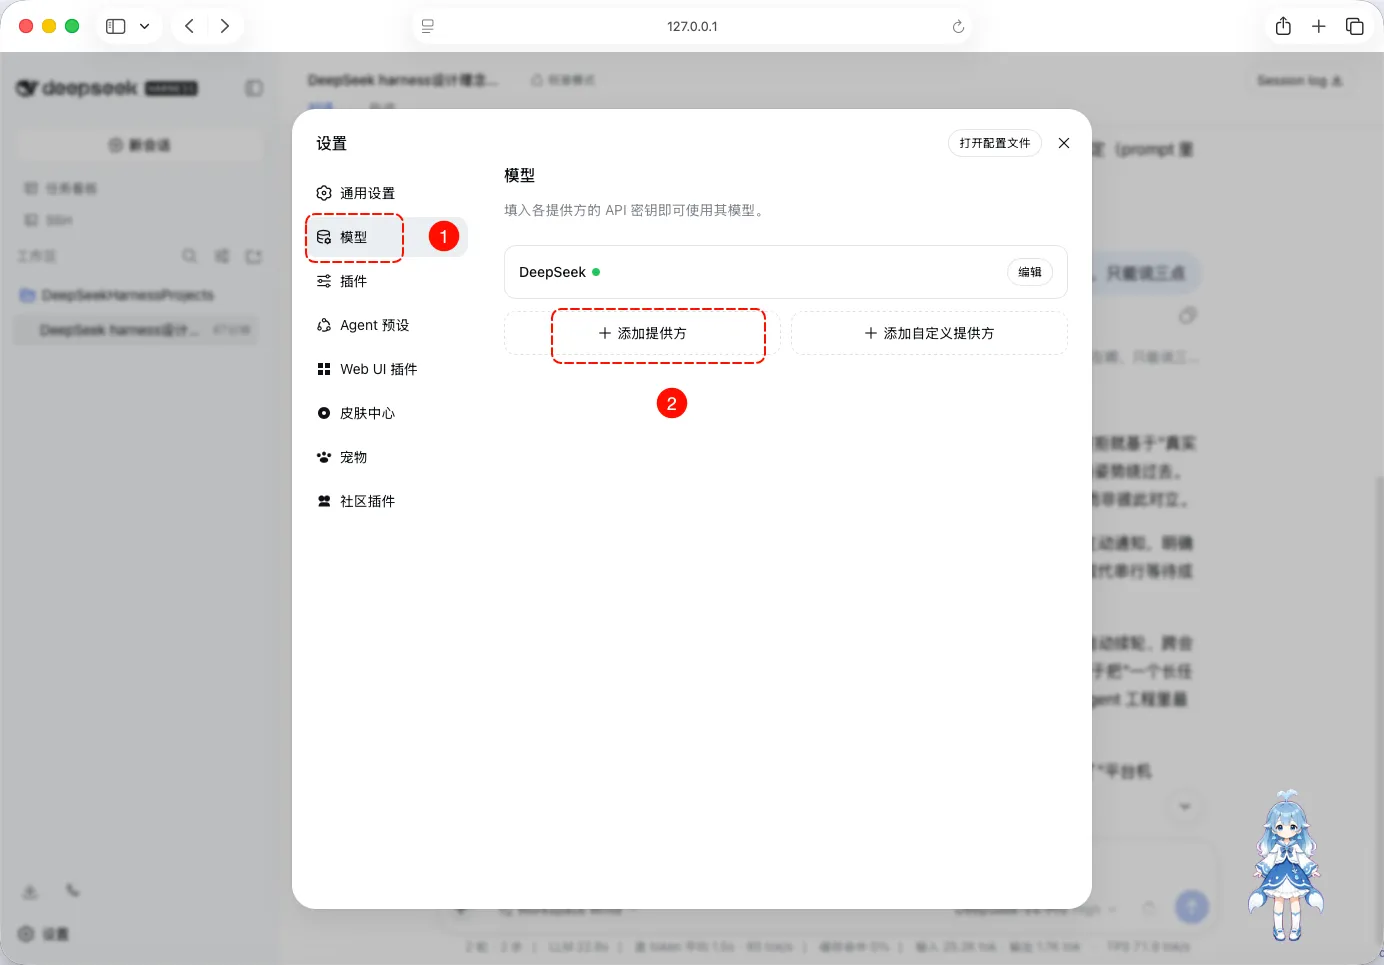1384x965 pixels.
Task: Open the 社区插件 section
Action: tap(386, 501)
